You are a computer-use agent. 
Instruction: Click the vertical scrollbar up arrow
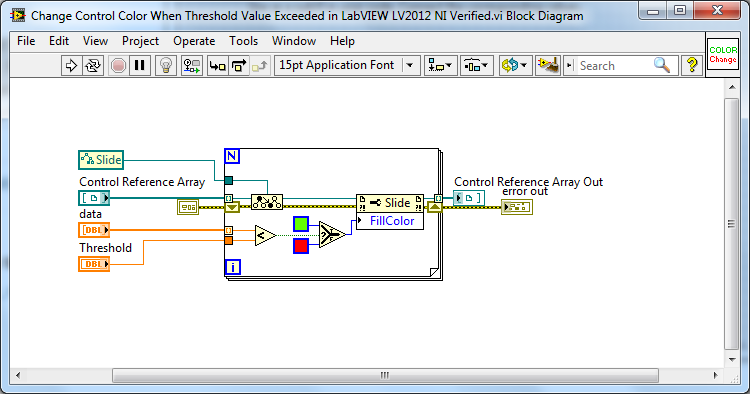(732, 88)
